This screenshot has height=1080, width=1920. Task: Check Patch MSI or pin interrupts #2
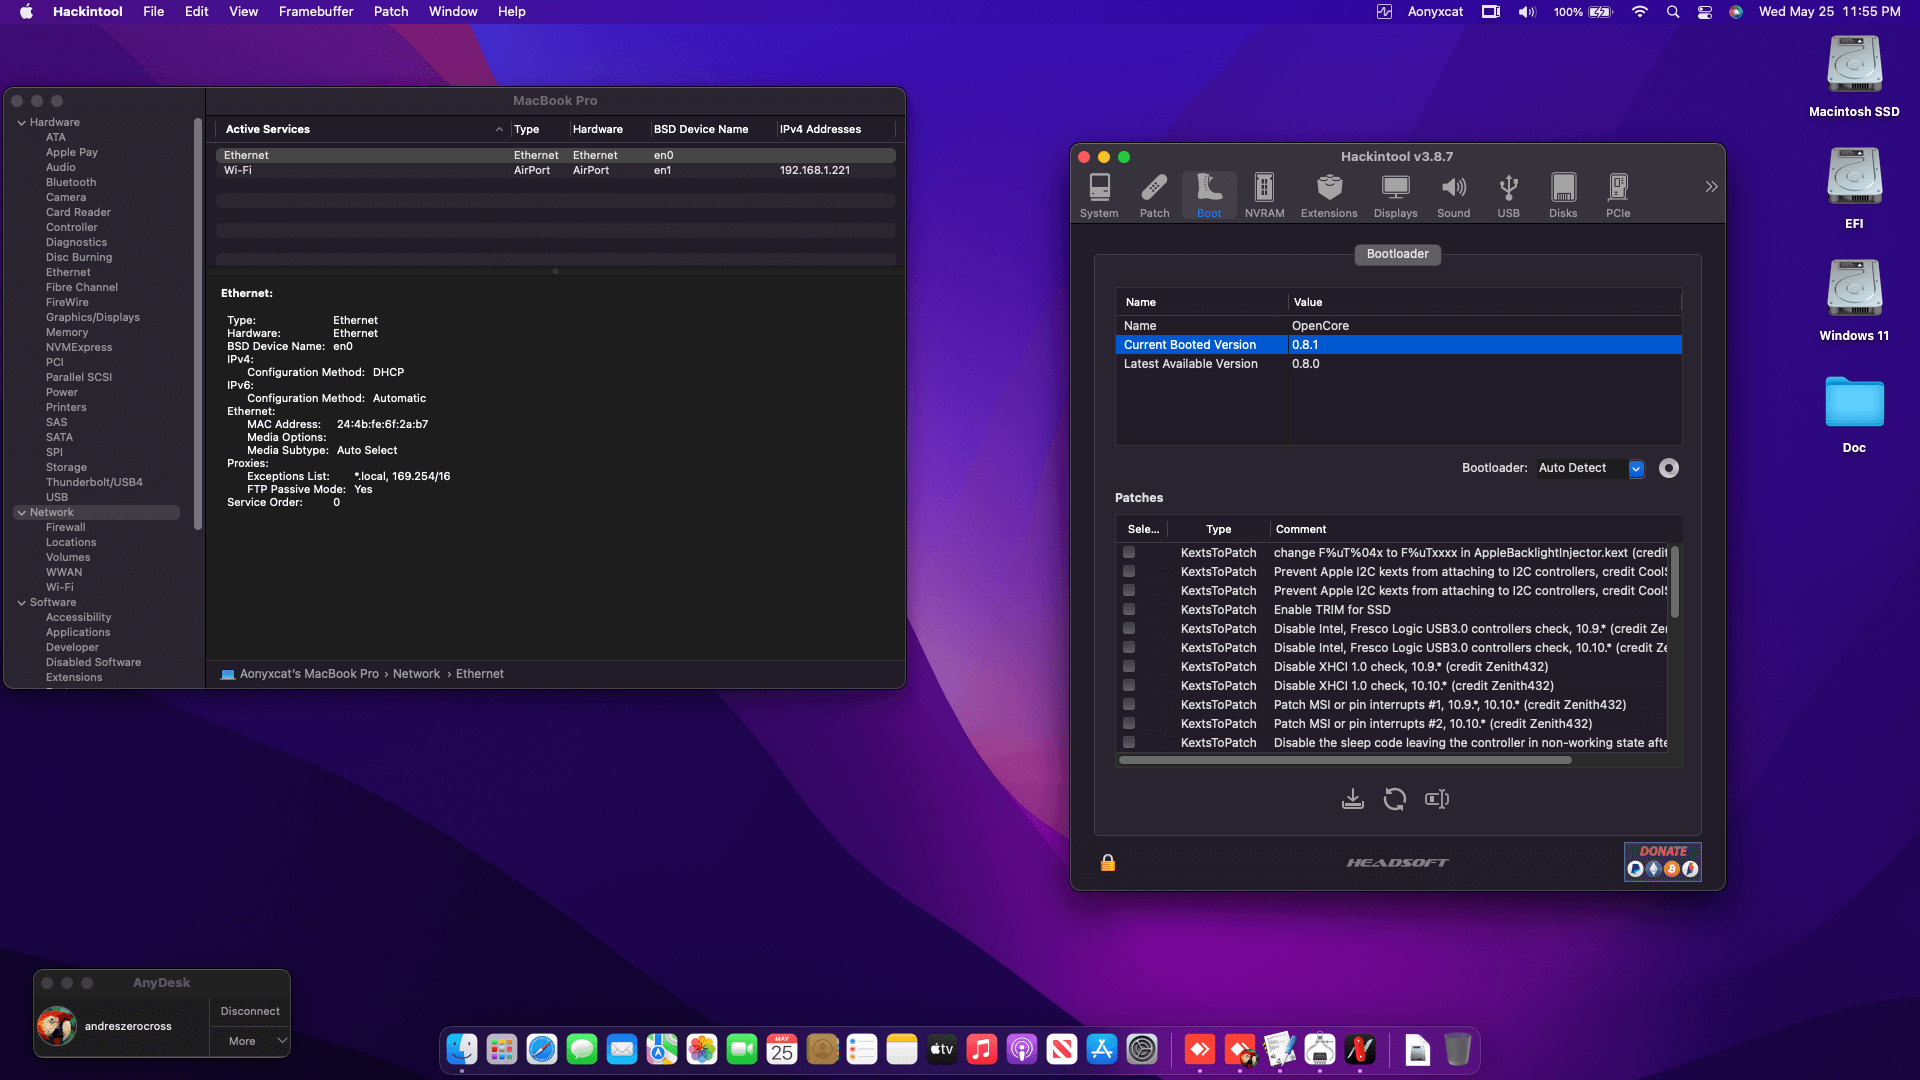[x=1129, y=723]
